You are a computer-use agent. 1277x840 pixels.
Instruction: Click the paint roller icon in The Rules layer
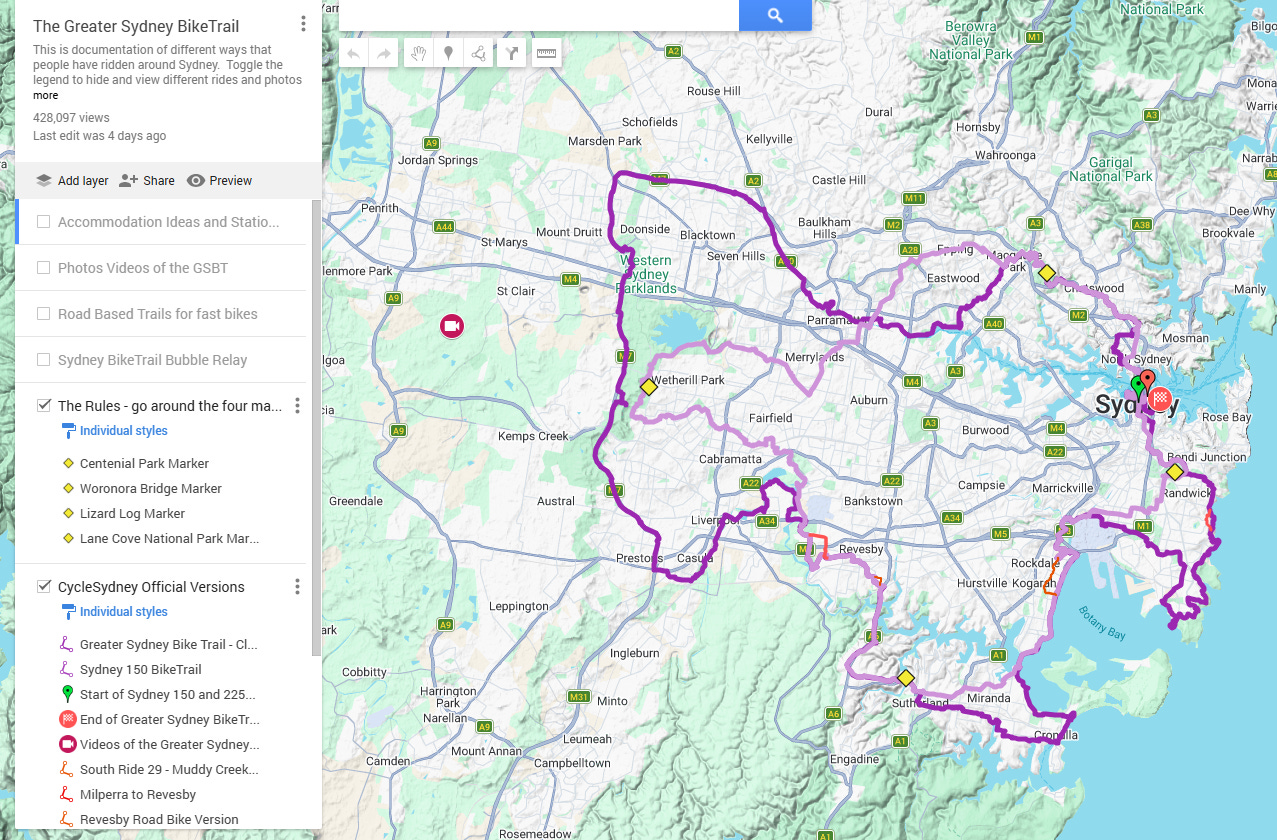pyautogui.click(x=68, y=431)
